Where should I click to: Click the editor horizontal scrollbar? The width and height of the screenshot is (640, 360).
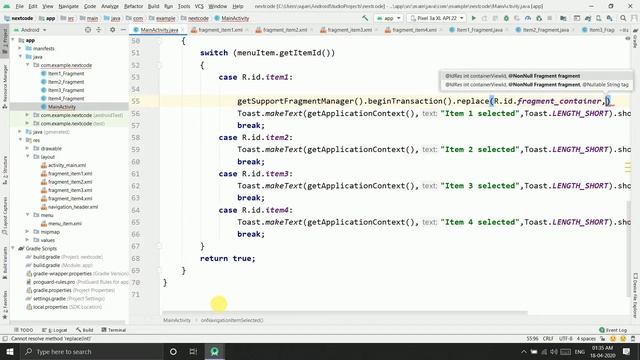click(345, 313)
